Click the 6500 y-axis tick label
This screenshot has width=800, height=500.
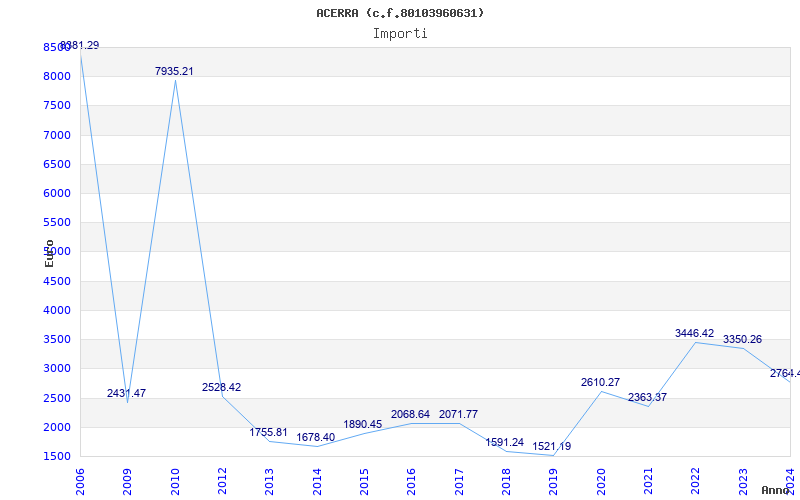[57, 164]
